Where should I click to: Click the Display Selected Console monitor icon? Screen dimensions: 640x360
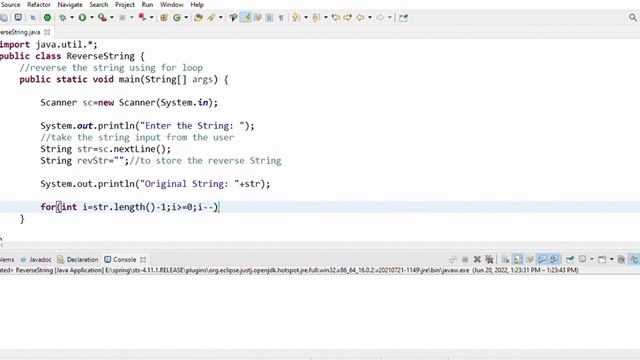point(582,259)
